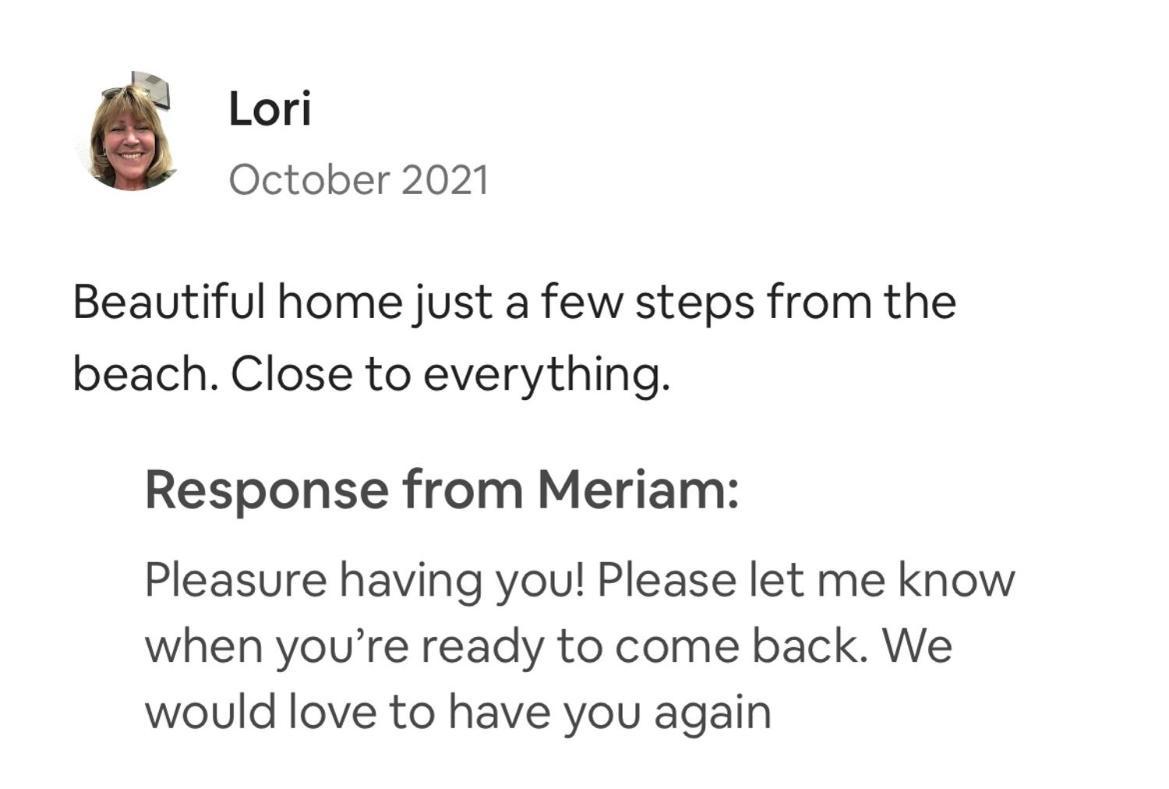Click the reviewer name Lori

click(x=269, y=109)
